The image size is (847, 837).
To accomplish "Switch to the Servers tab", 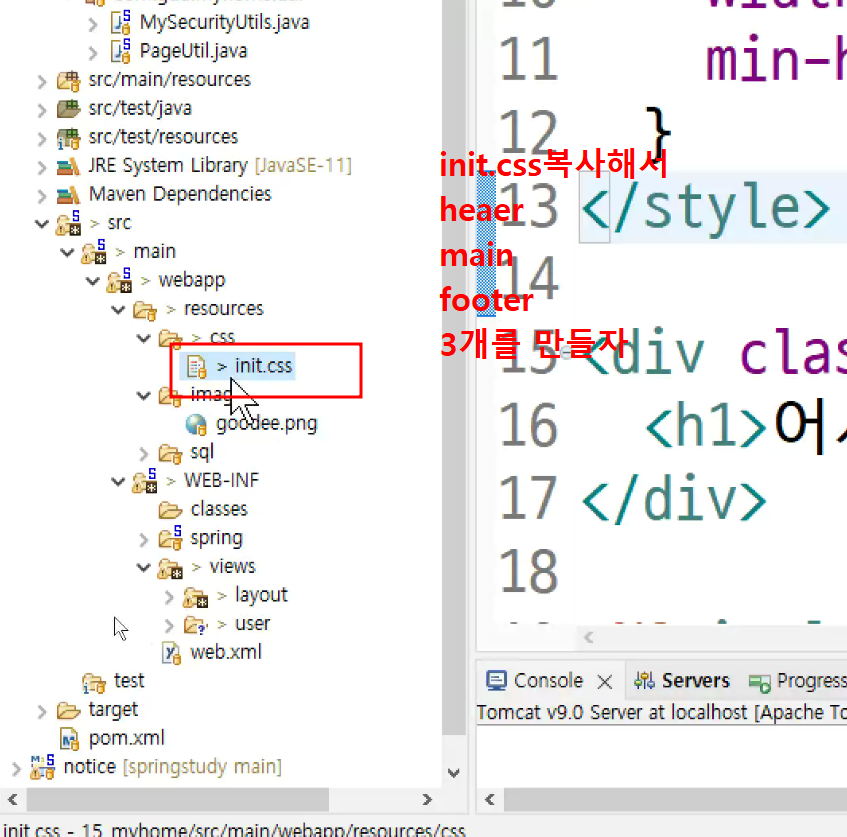I will tap(682, 681).
